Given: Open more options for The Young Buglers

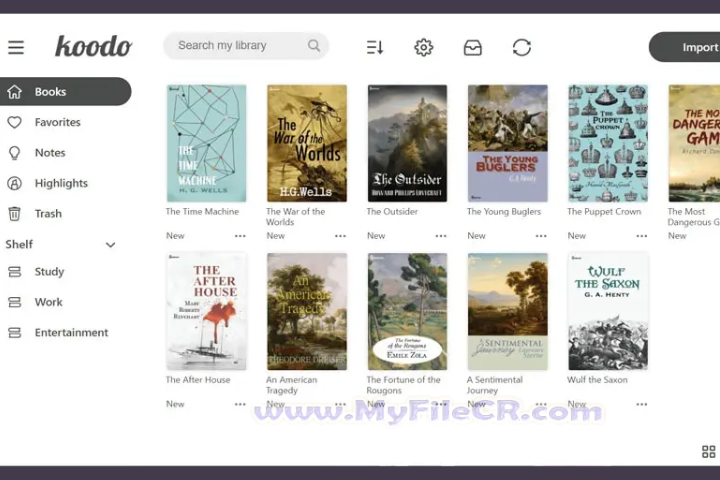Looking at the screenshot, I should tap(541, 236).
